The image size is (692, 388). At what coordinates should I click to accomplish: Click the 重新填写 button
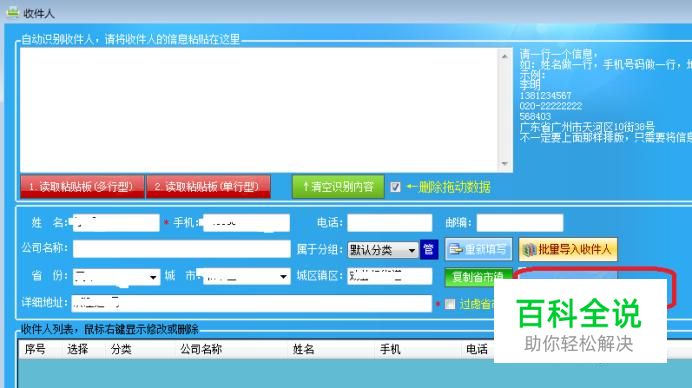click(x=478, y=249)
